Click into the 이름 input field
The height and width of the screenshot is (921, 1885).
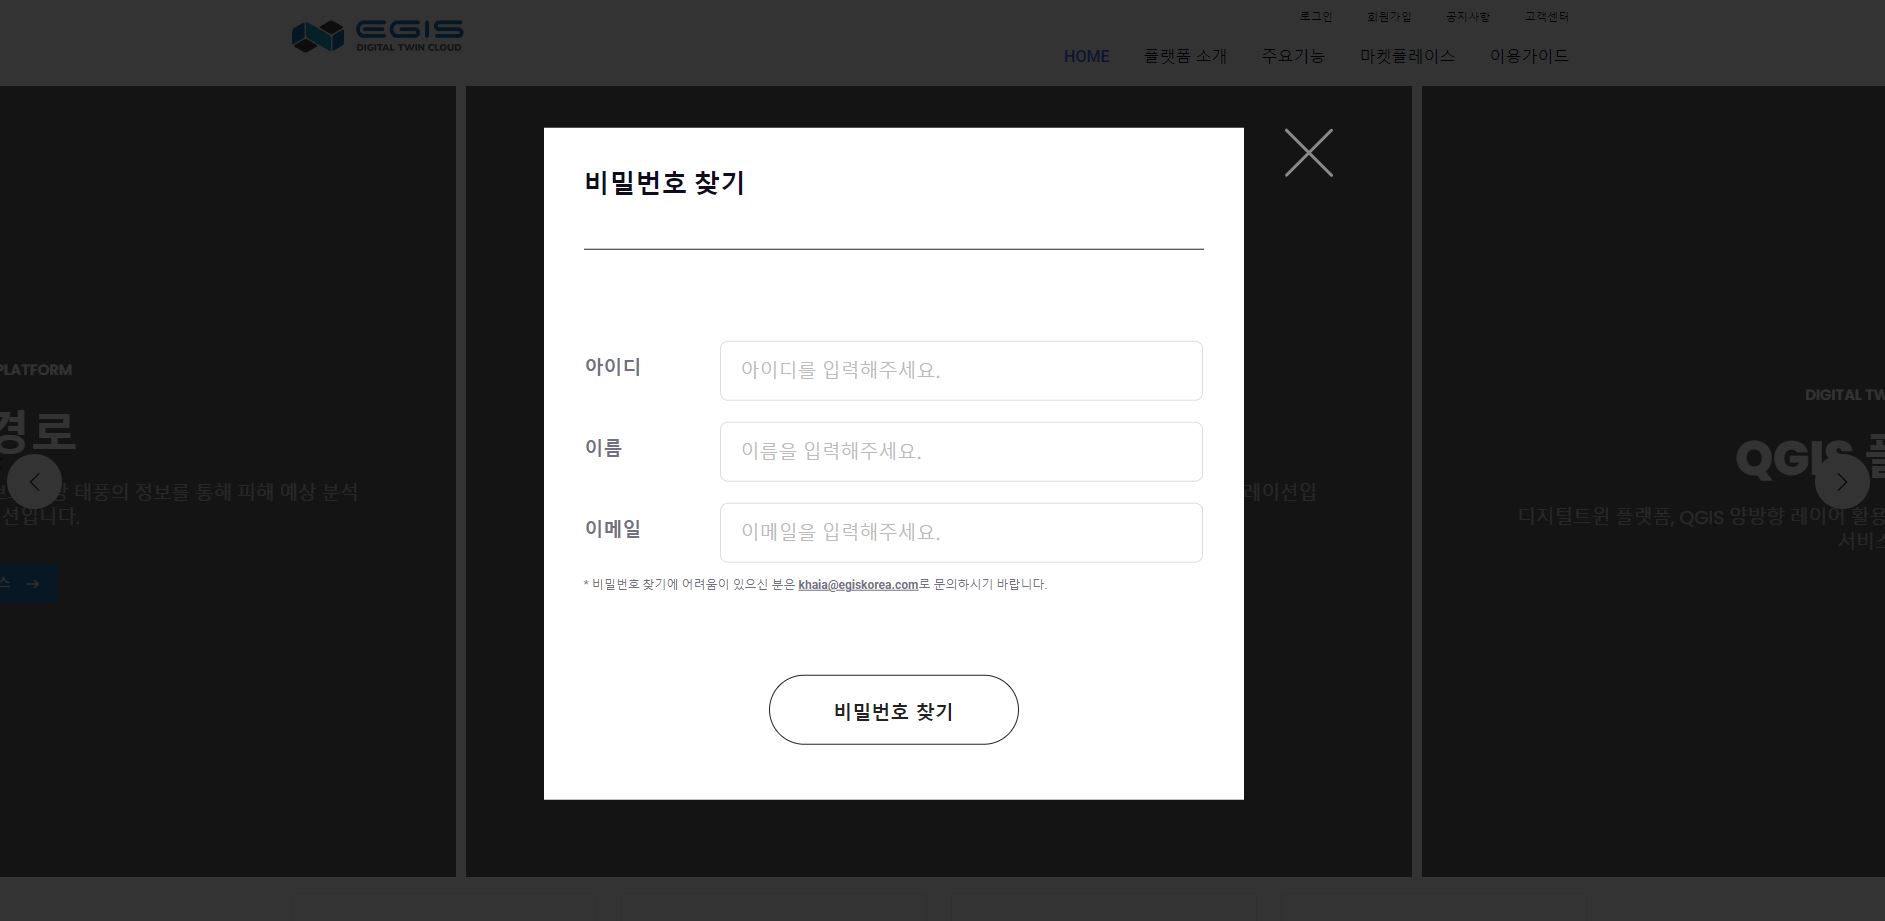pyautogui.click(x=960, y=452)
